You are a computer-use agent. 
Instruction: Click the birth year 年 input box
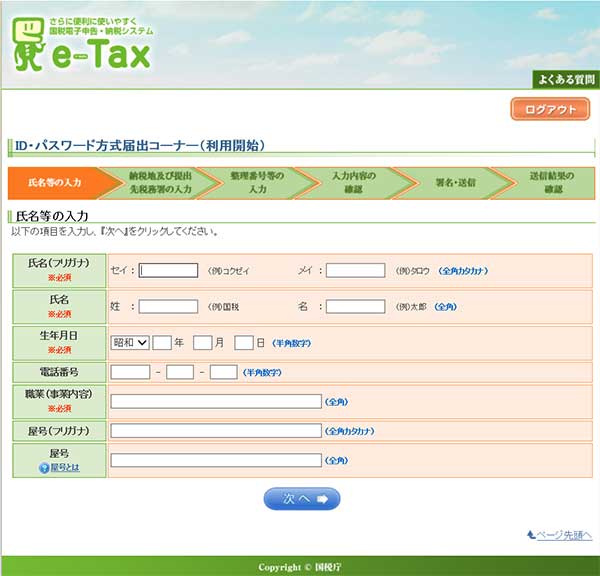point(163,342)
